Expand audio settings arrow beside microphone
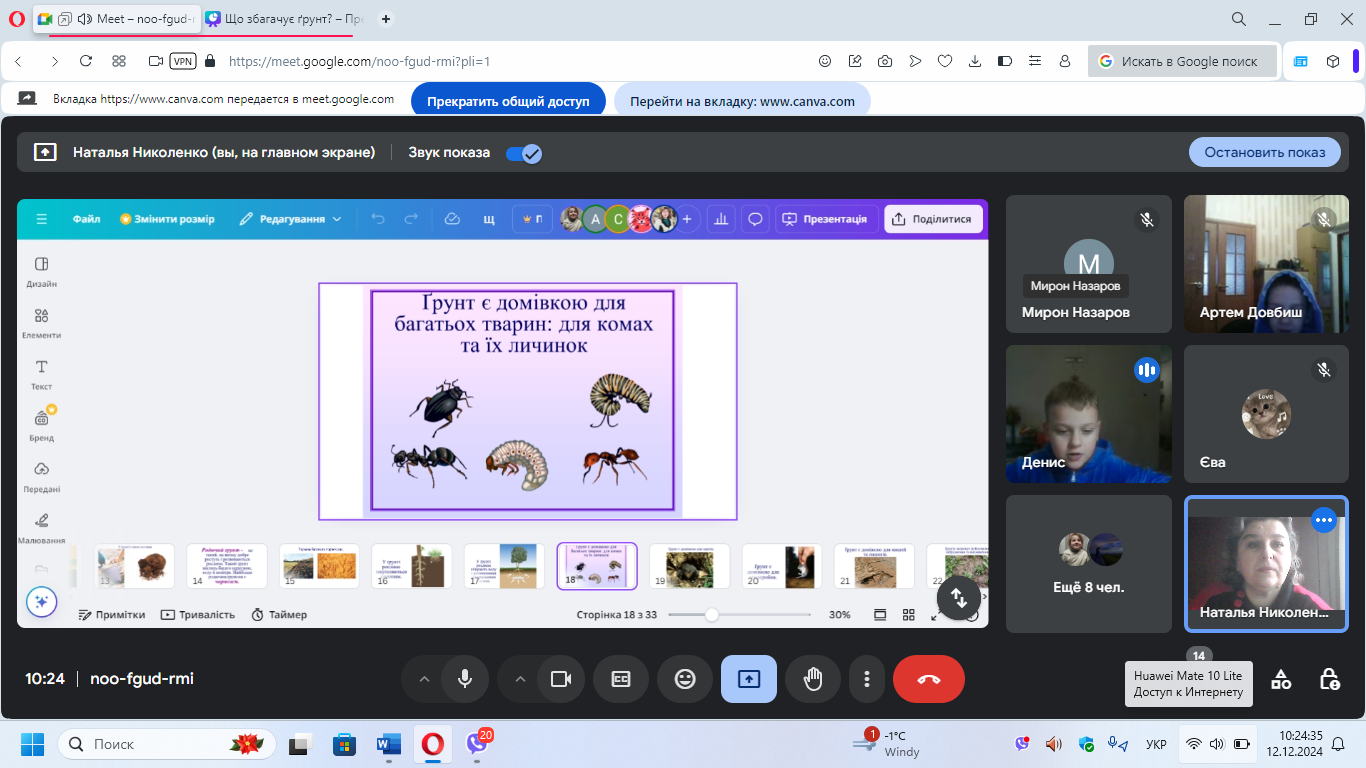This screenshot has width=1366, height=768. click(424, 679)
